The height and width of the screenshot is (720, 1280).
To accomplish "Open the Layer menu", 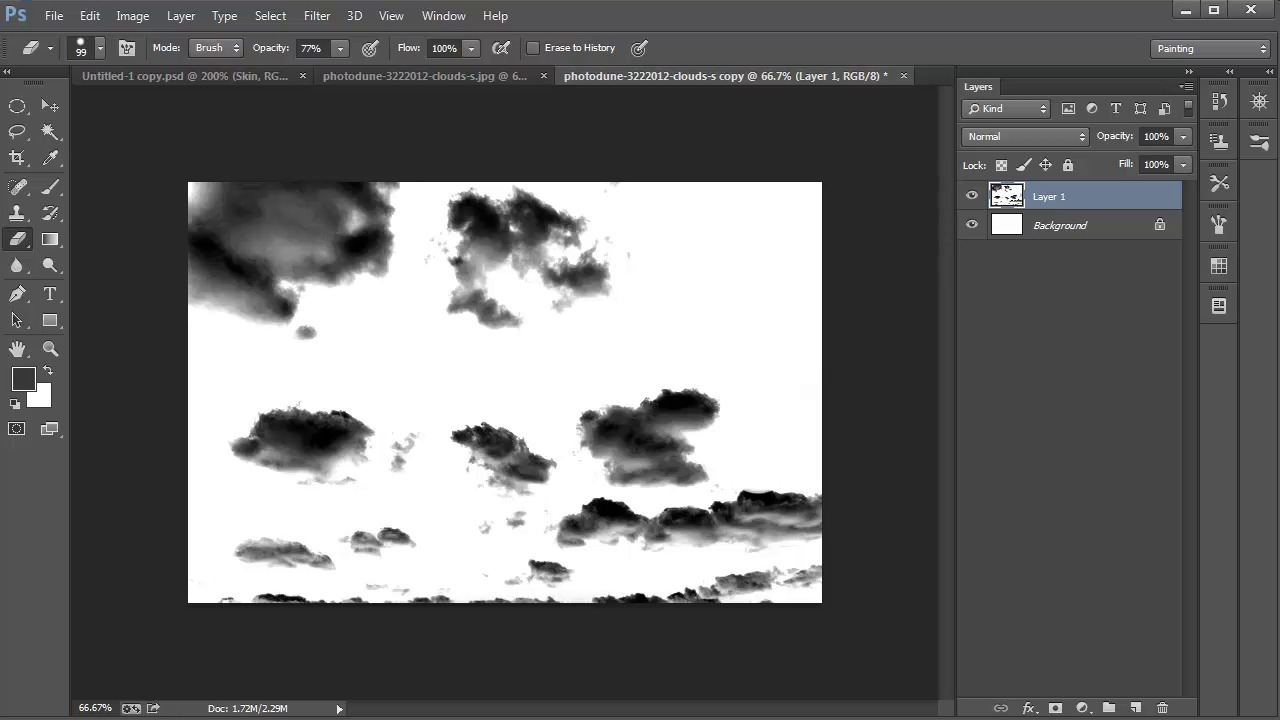I will (181, 16).
